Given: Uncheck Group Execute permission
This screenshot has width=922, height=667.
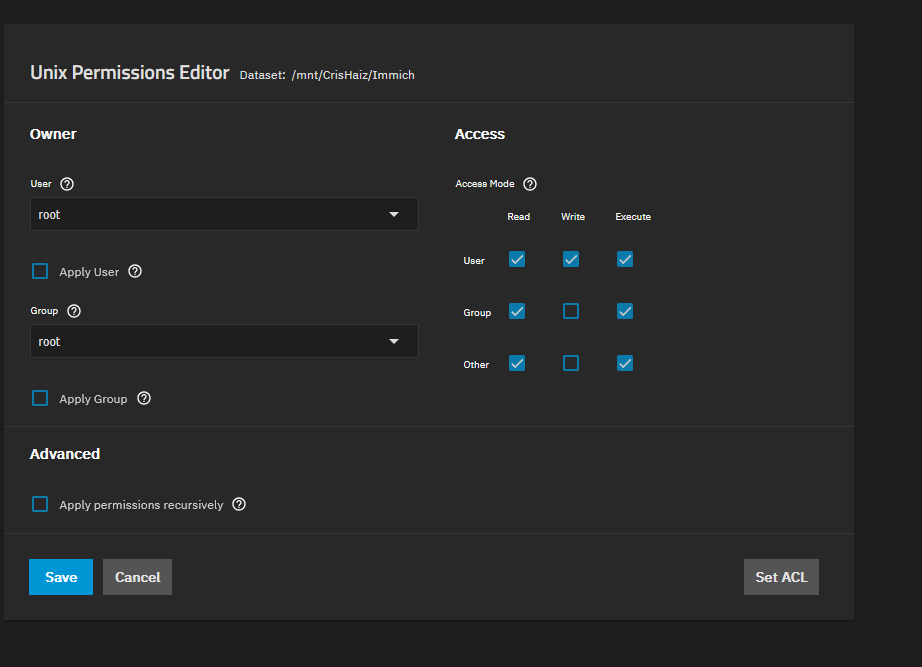Looking at the screenshot, I should coord(625,311).
